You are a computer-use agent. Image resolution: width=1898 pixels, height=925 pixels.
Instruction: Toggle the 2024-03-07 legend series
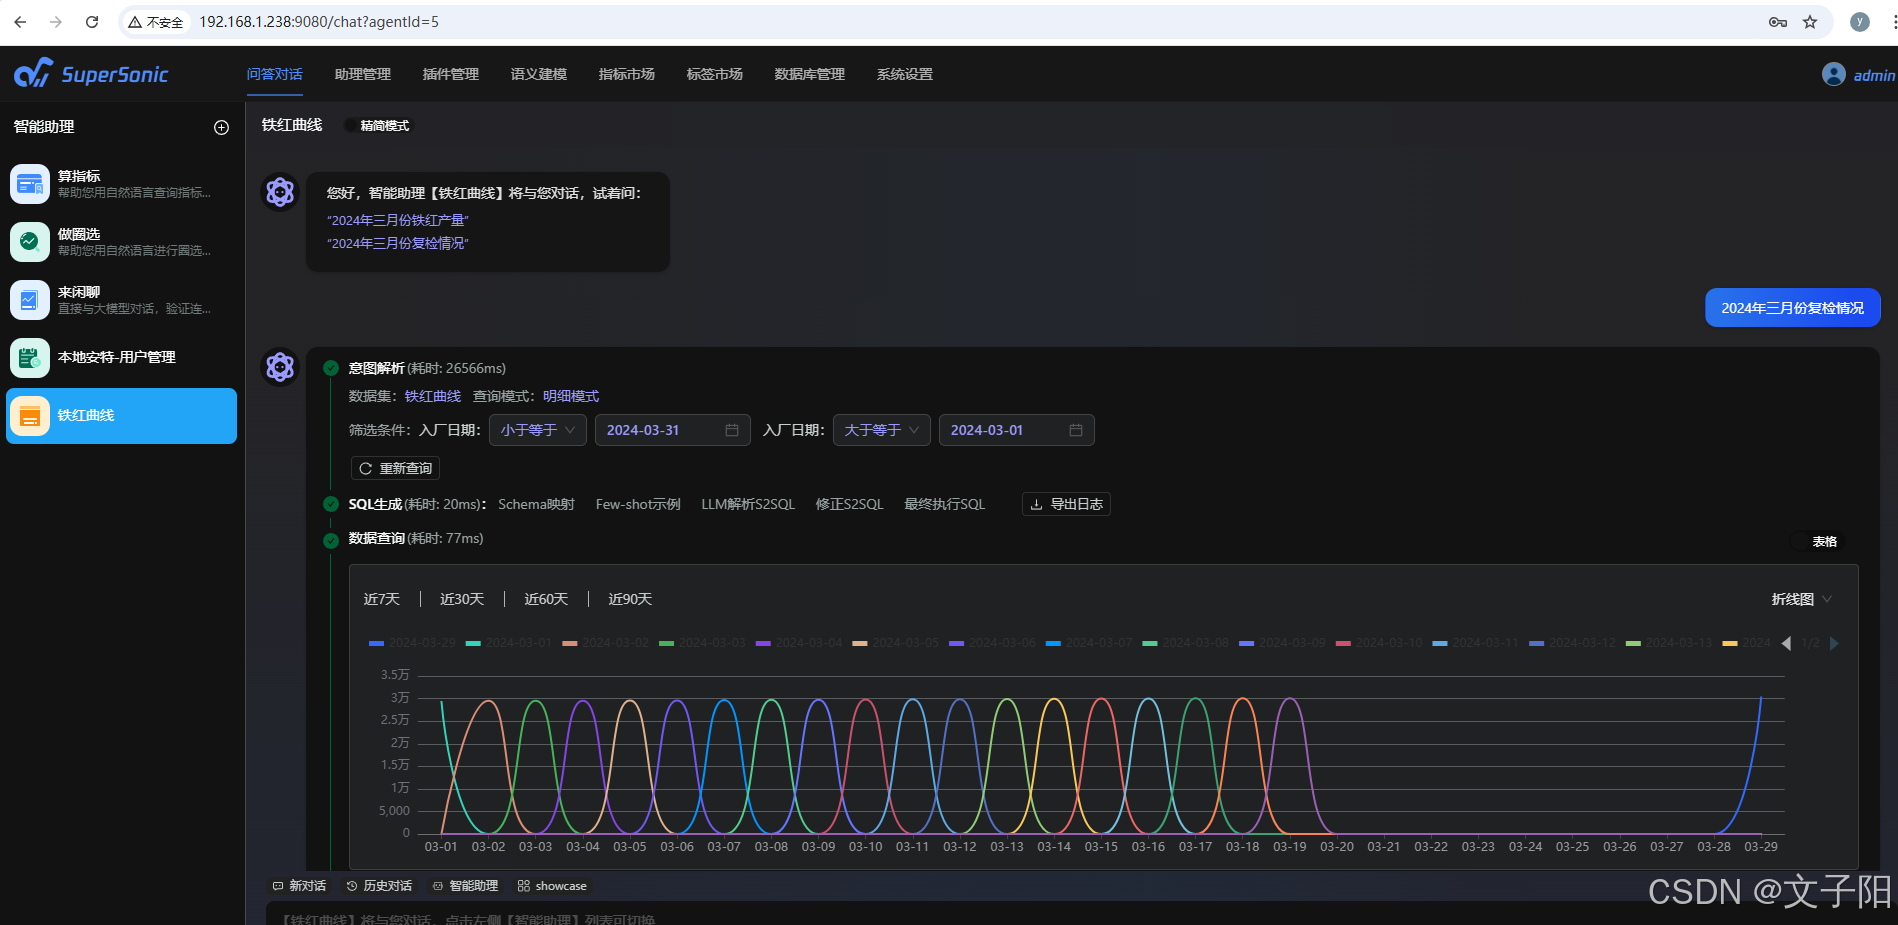[x=1089, y=643]
